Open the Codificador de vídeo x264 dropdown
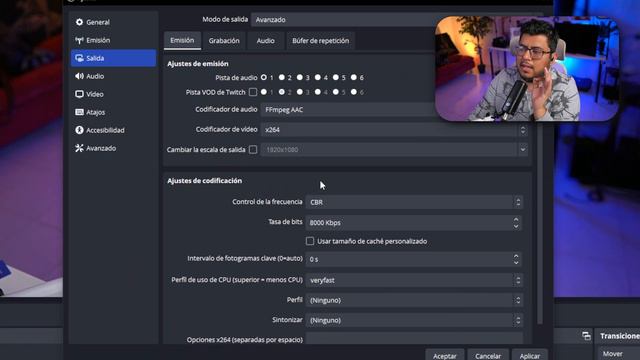640x360 pixels. click(x=394, y=130)
